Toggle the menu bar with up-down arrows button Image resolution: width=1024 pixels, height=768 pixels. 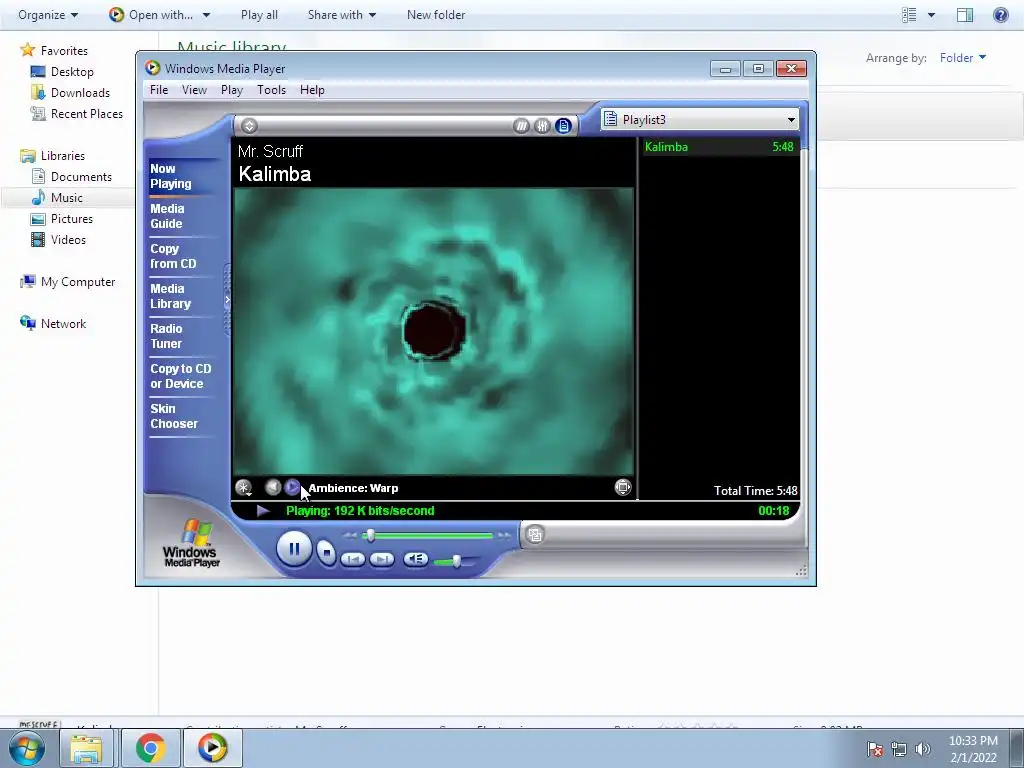pos(249,126)
